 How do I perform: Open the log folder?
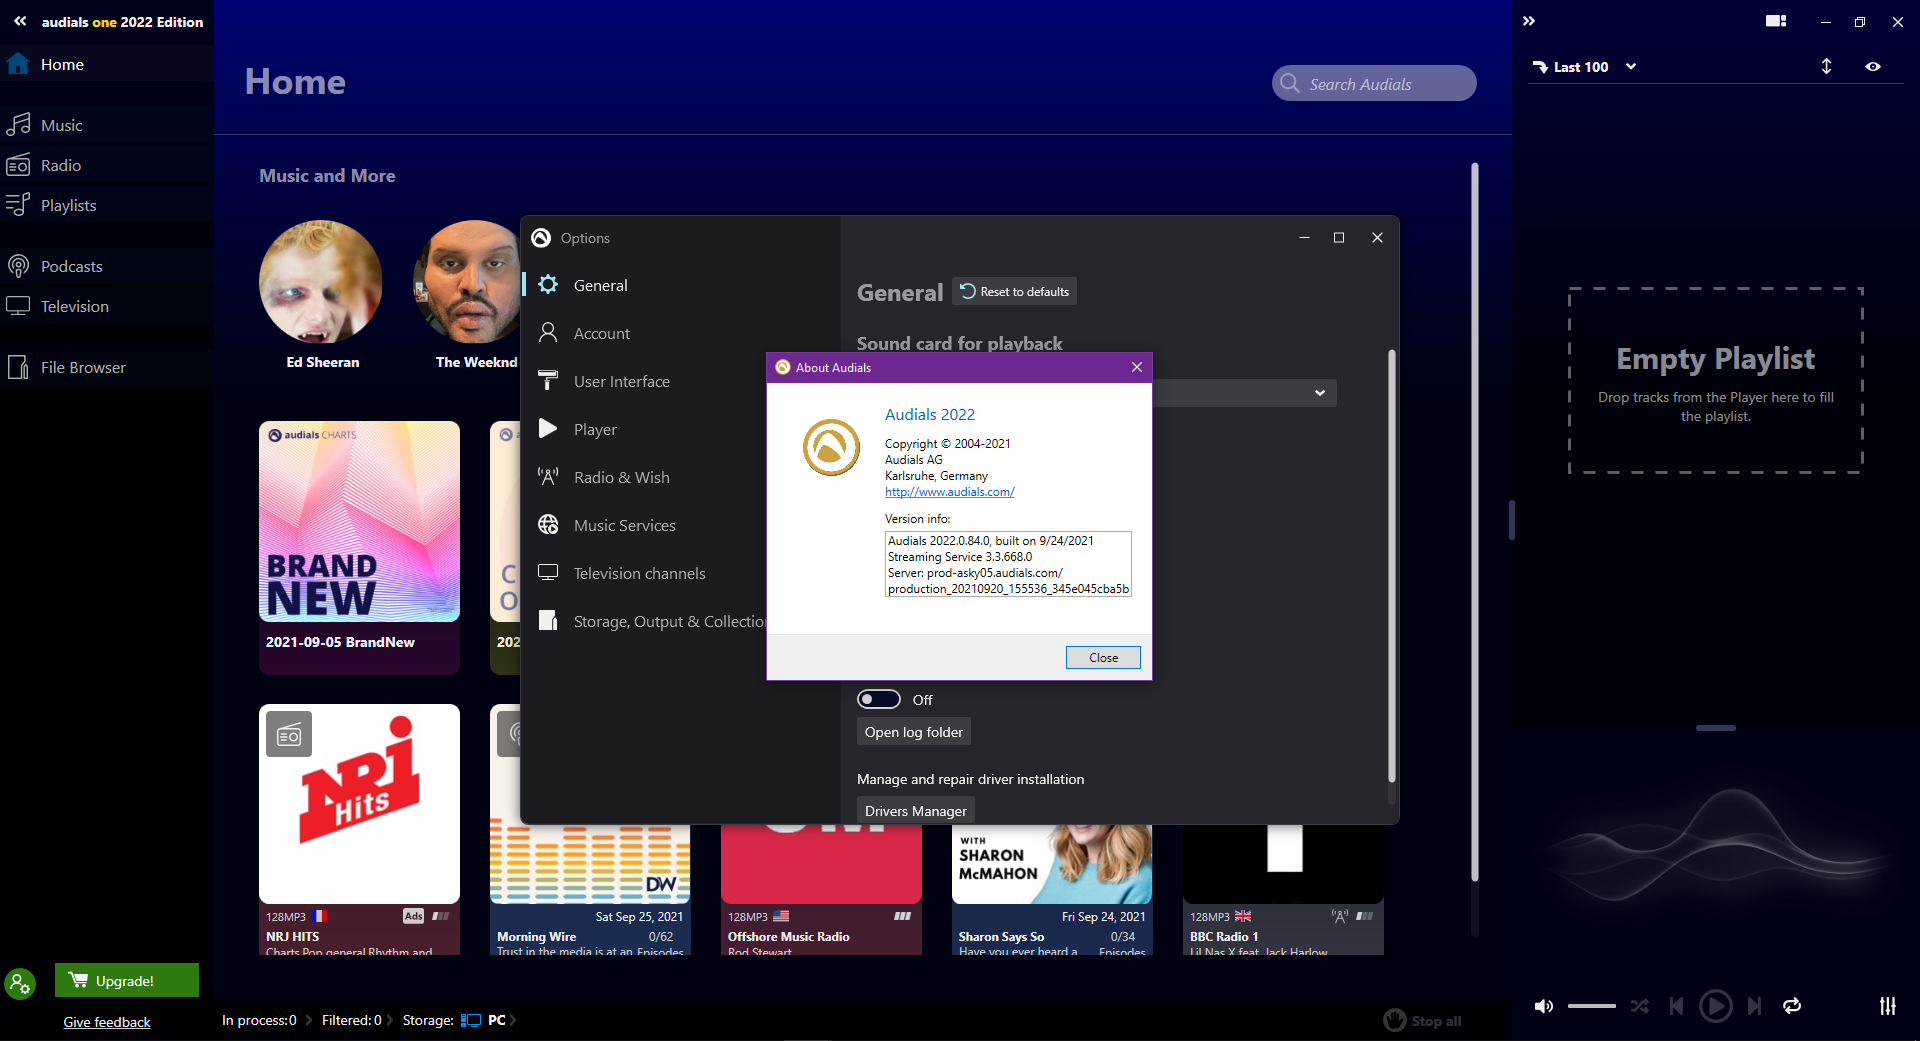coord(914,732)
